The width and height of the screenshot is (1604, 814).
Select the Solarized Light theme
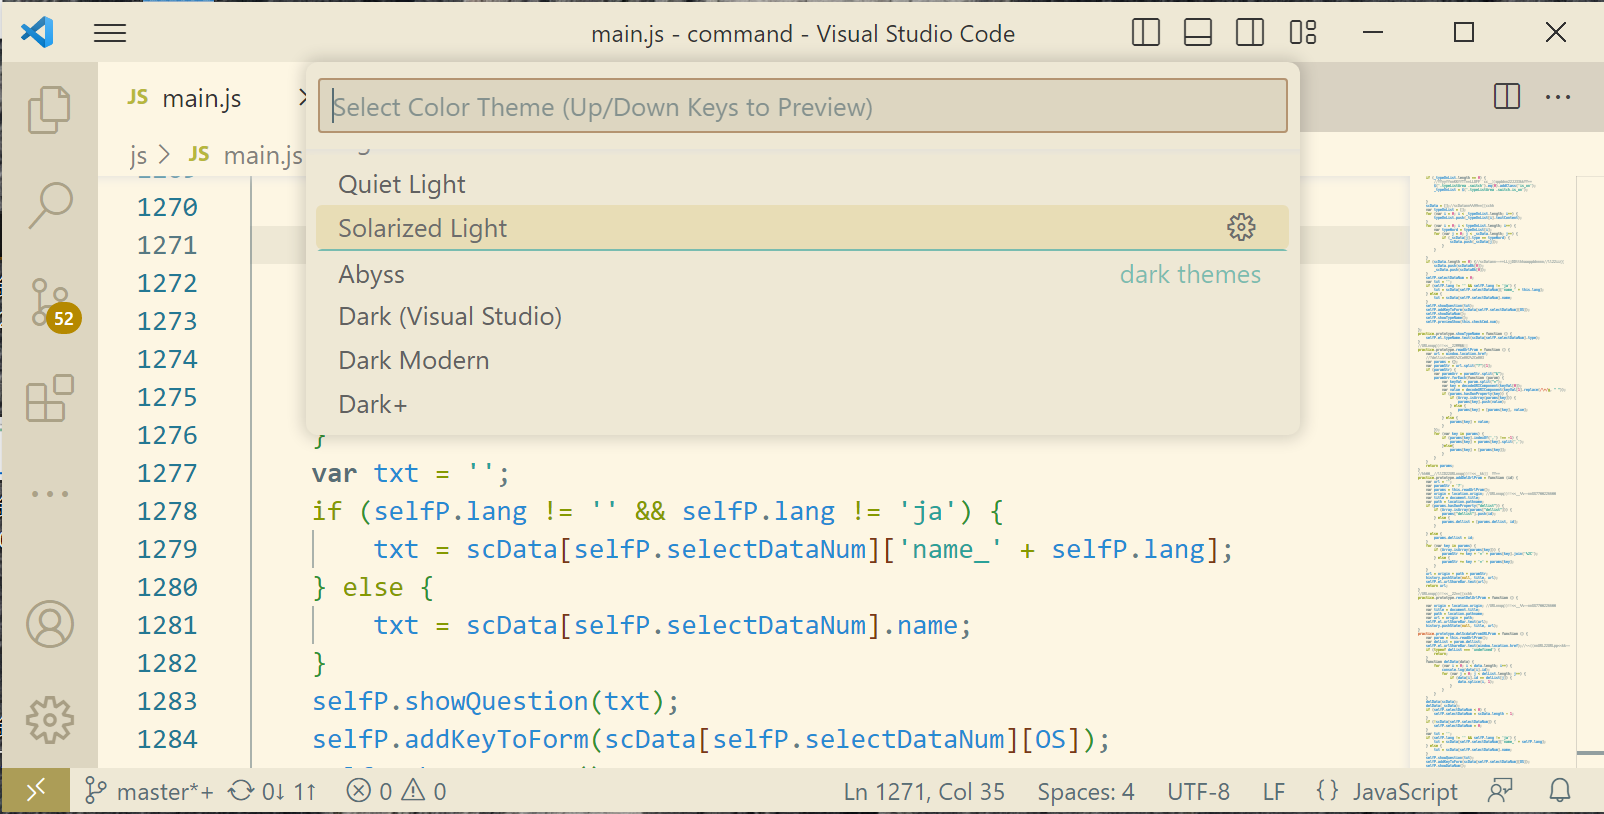[802, 228]
